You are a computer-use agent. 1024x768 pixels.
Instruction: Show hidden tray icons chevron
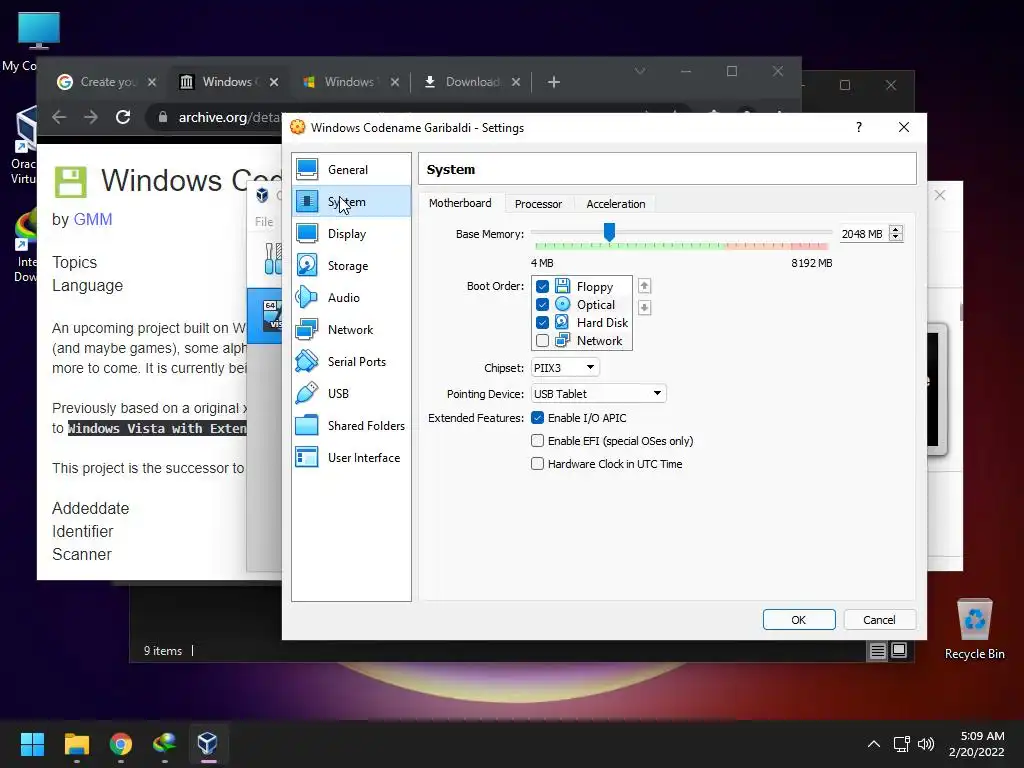[x=874, y=744]
